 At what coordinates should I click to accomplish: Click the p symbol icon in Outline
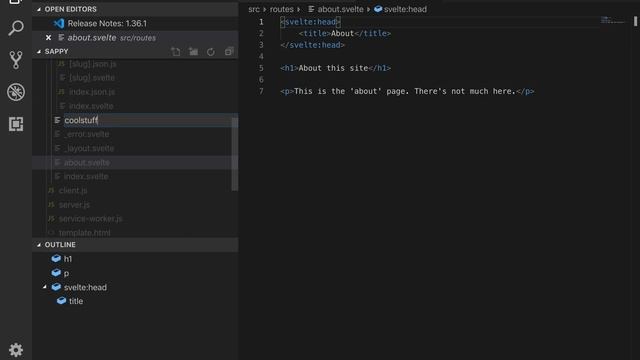pyautogui.click(x=56, y=272)
